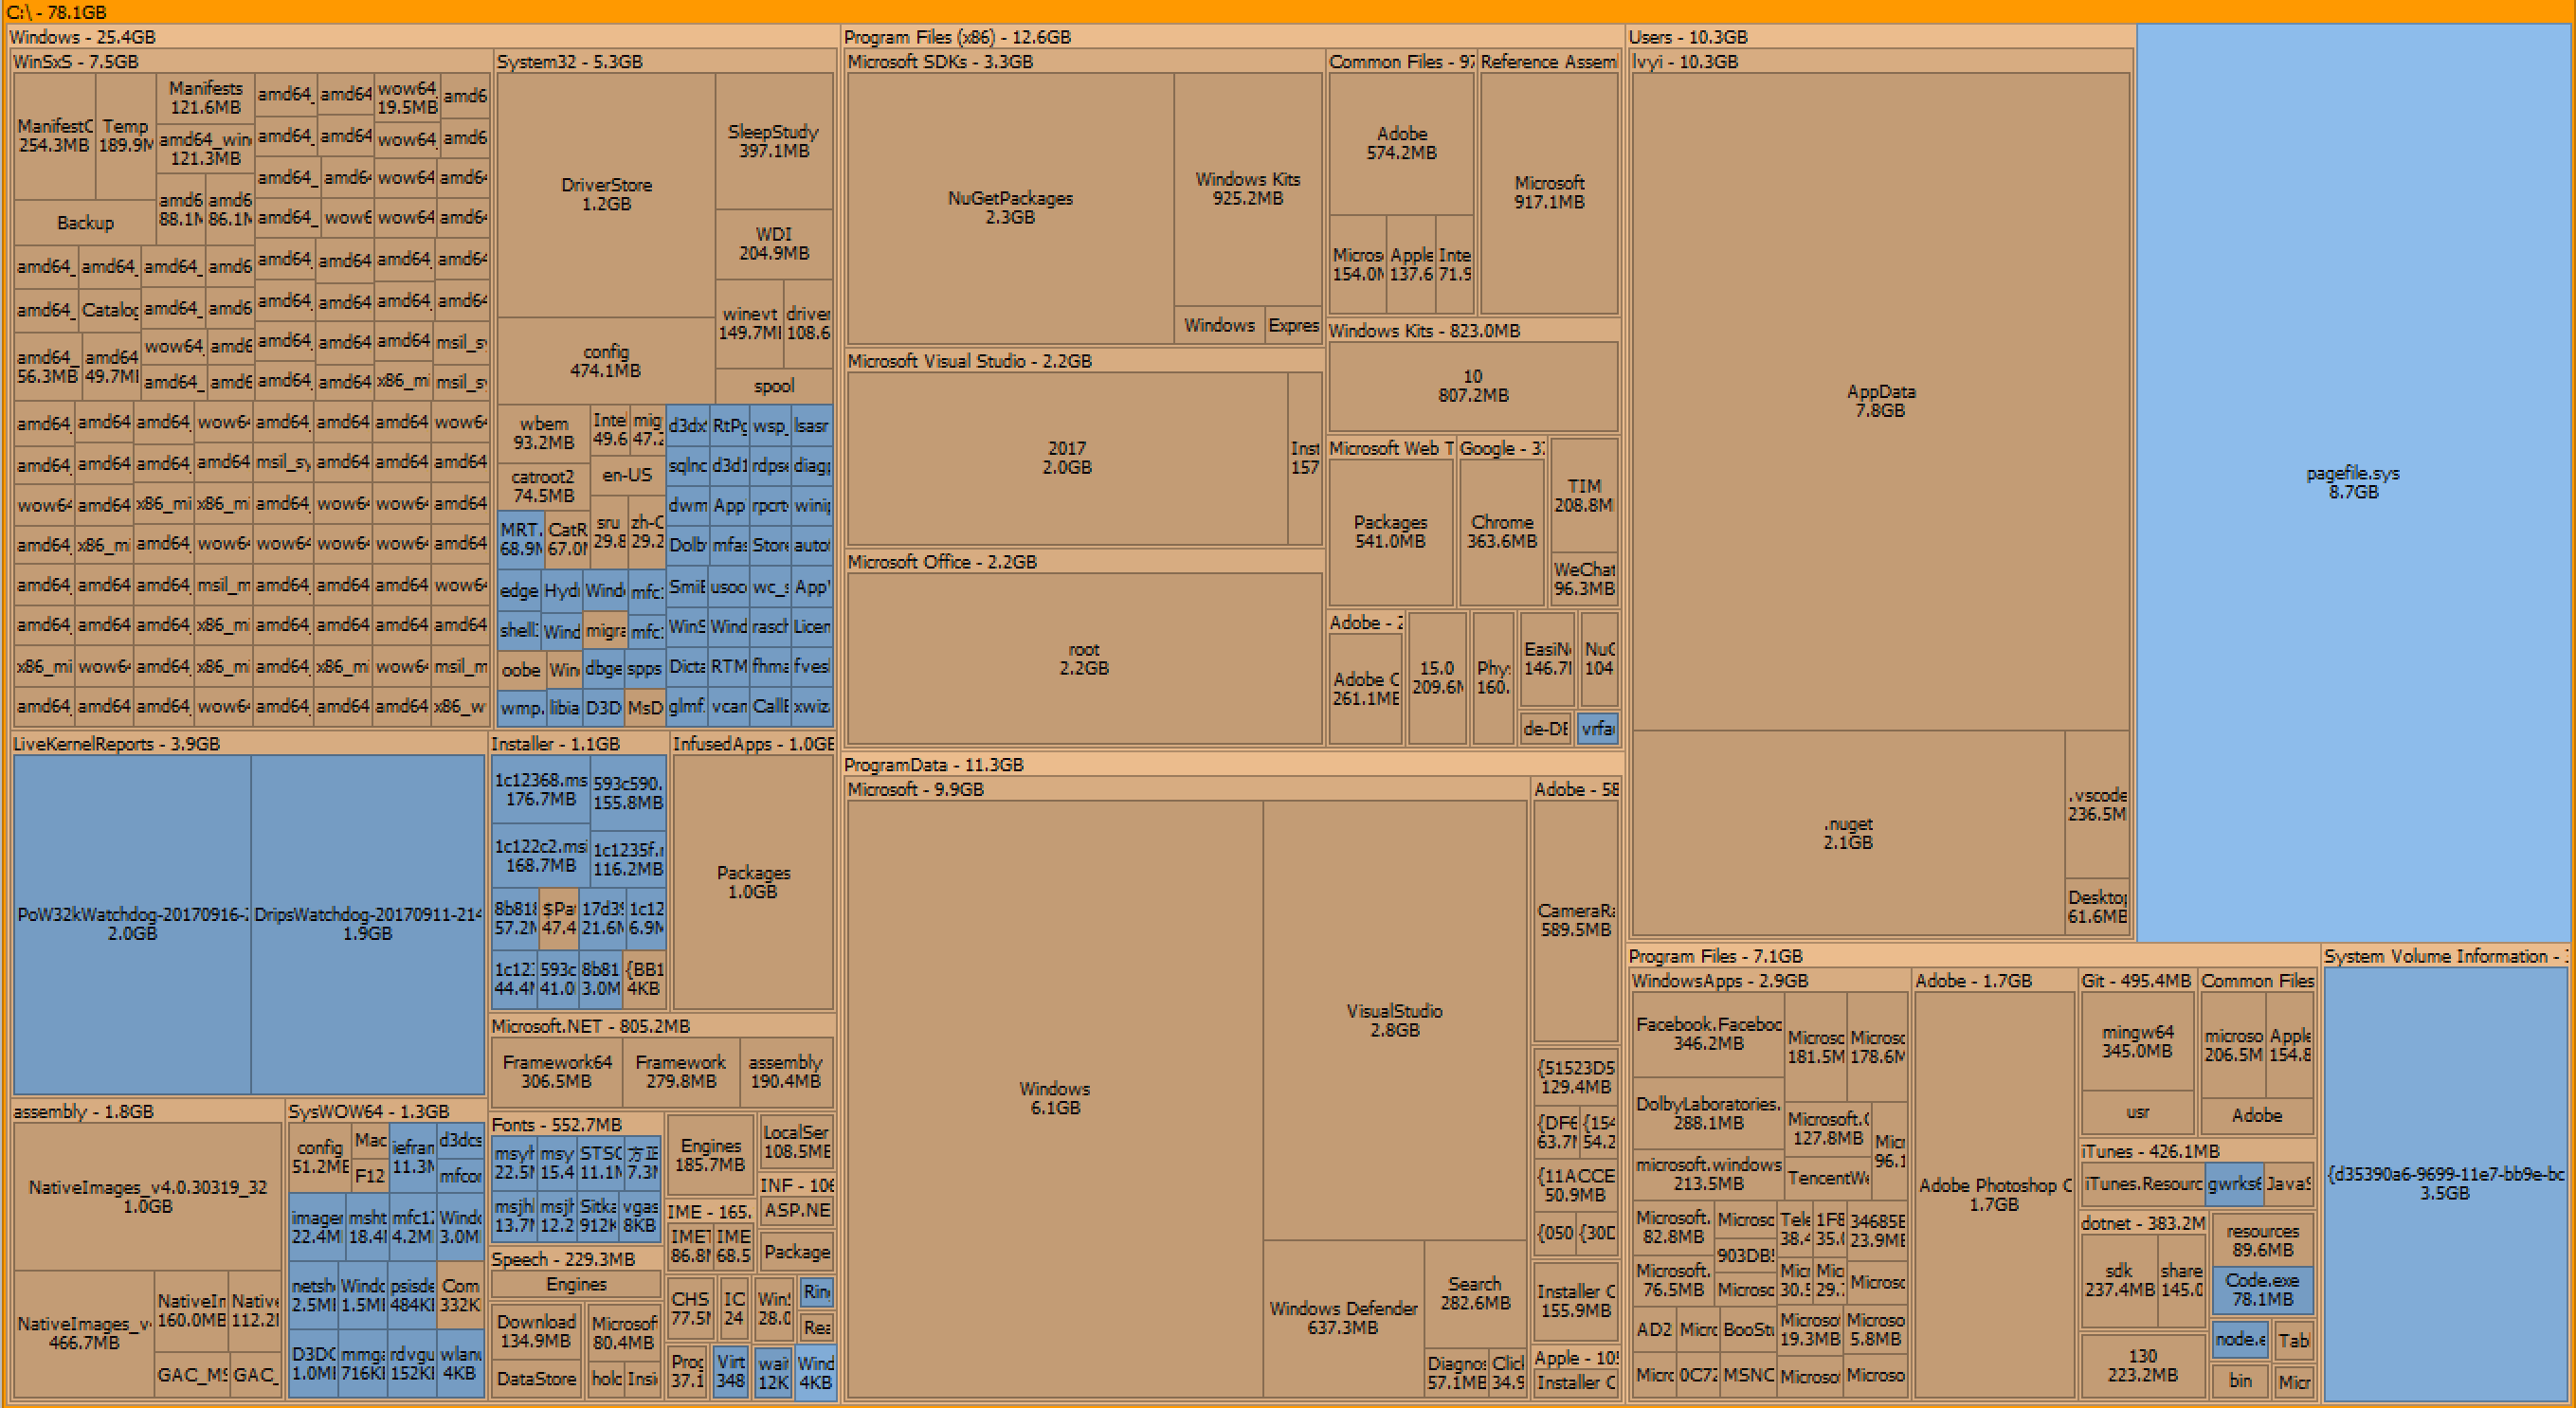Screen dimensions: 2576x1408
Task: Click the NuGetPackages 2.3GB block
Action: tap(1010, 207)
